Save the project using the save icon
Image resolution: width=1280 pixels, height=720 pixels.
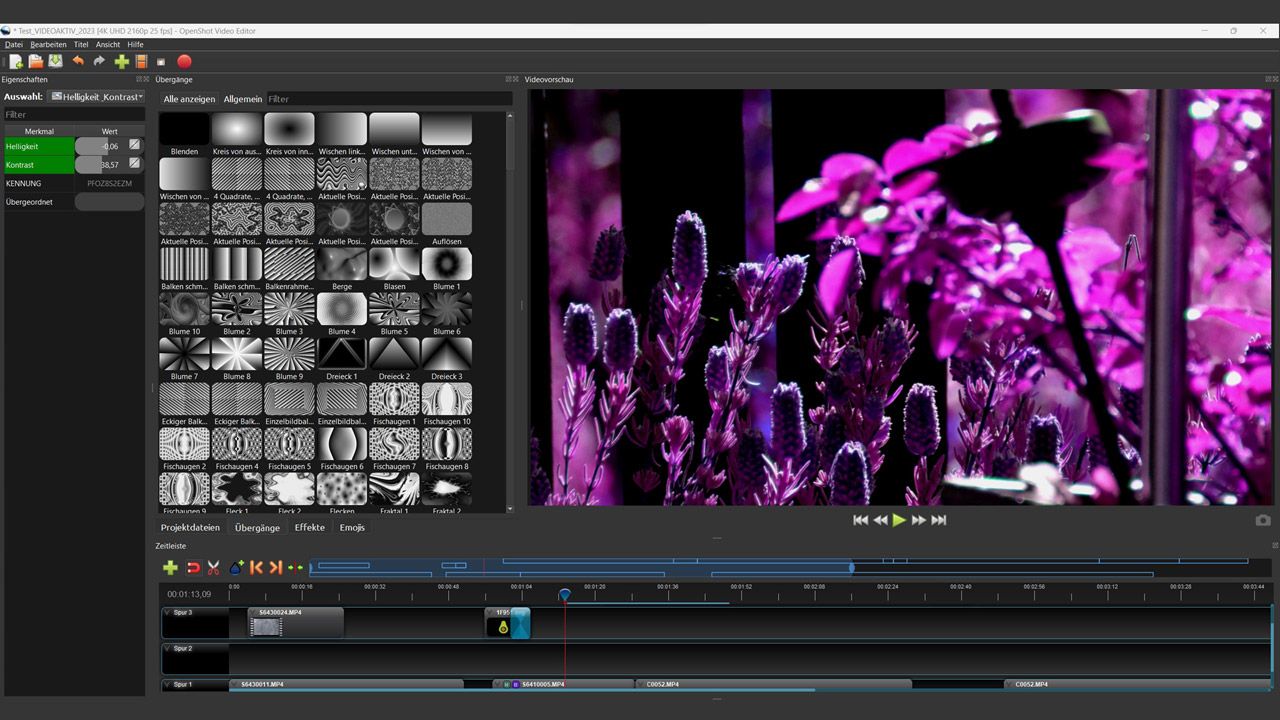[55, 61]
